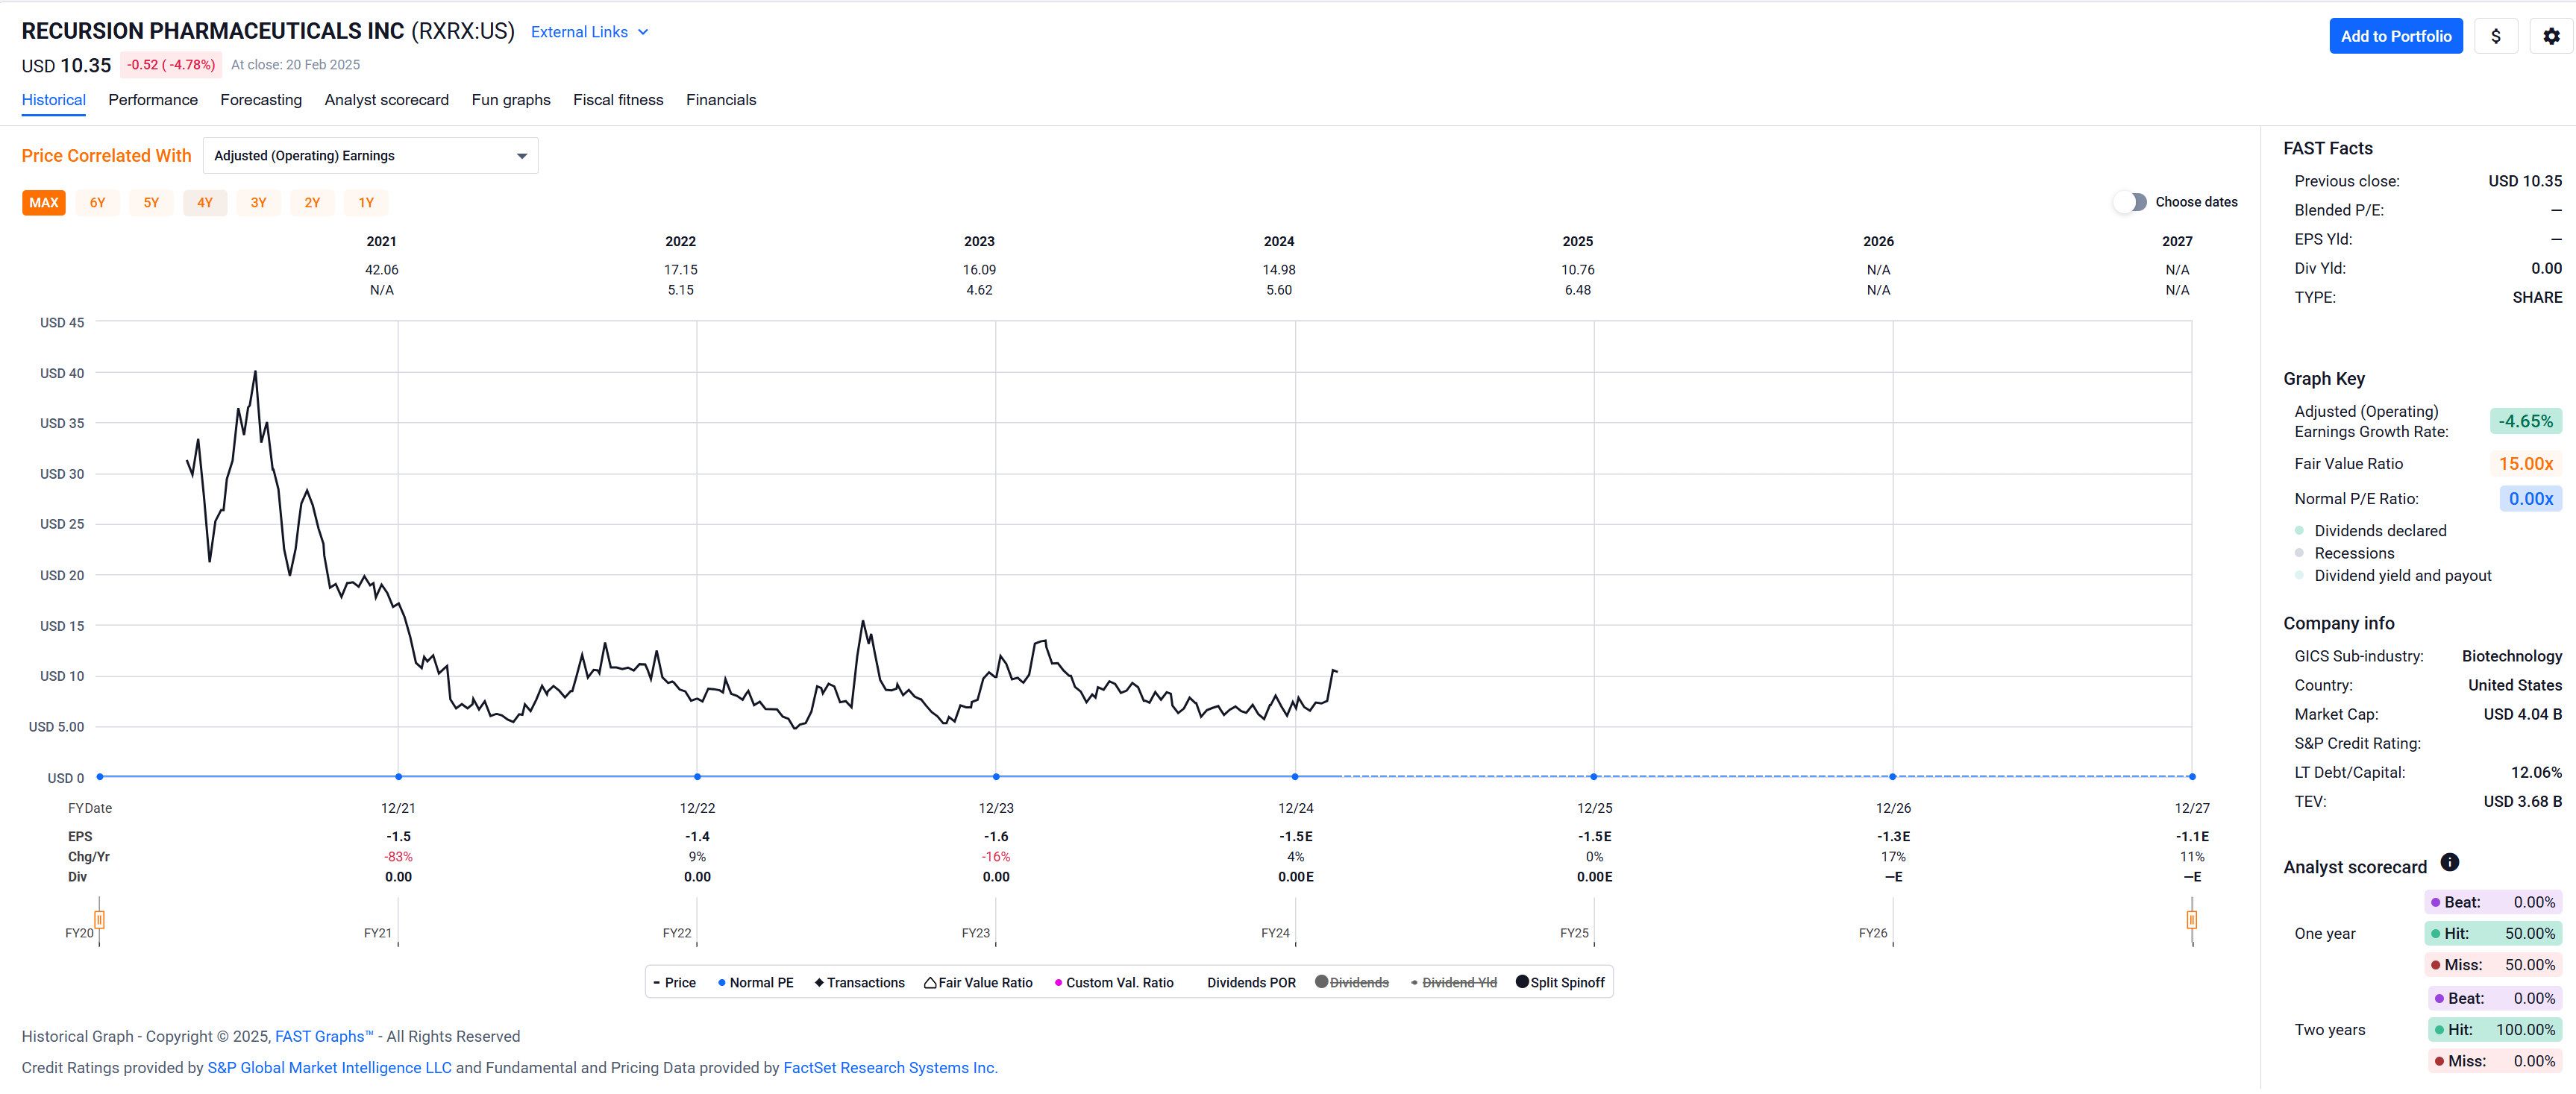Select the 5Y time range

pos(151,203)
